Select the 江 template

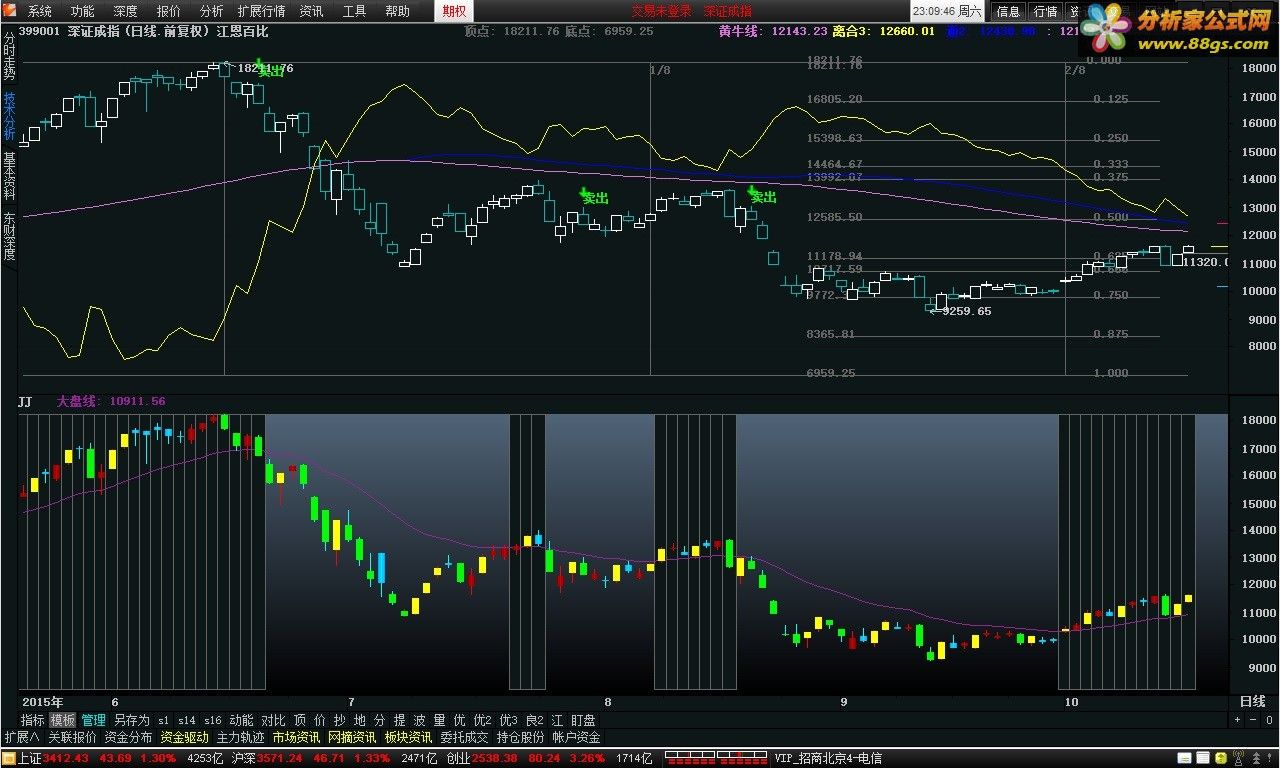pos(557,720)
